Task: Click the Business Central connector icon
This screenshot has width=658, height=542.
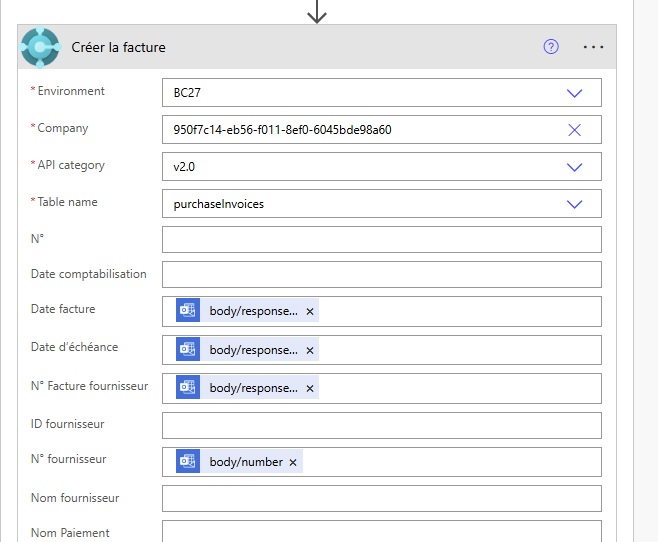Action: click(x=40, y=47)
